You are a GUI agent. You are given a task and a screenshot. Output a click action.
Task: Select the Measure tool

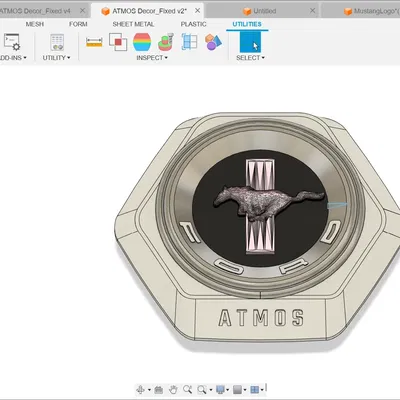(94, 42)
